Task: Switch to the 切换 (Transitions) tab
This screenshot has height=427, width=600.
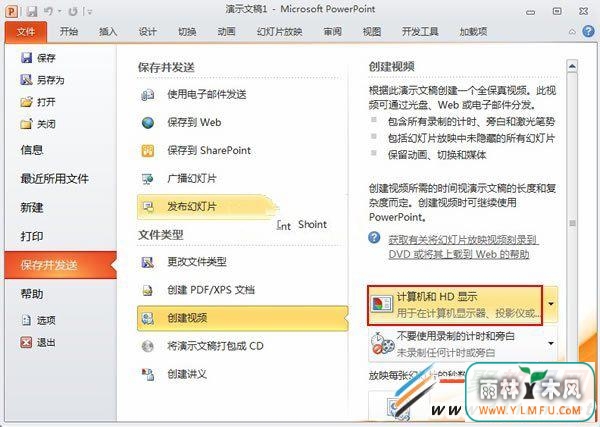Action: [x=187, y=31]
